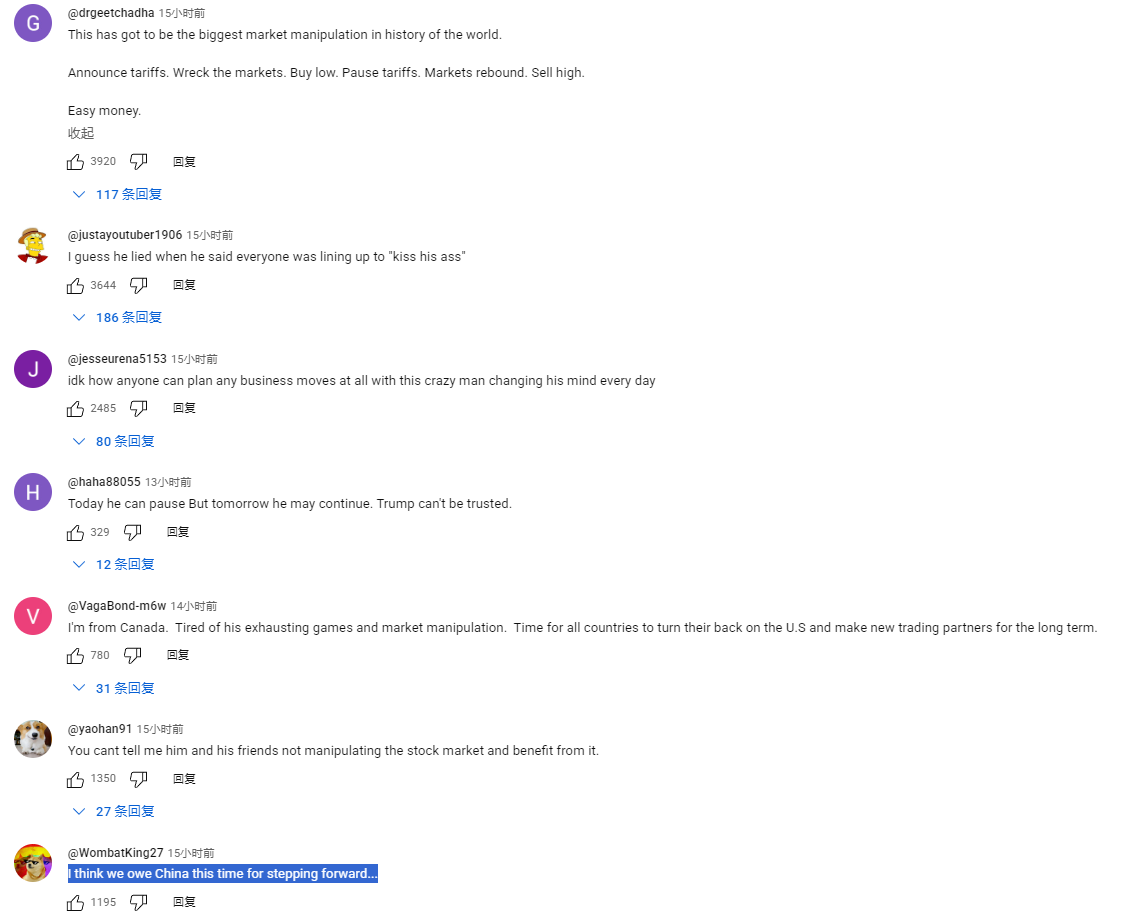The height and width of the screenshot is (915, 1124).
Task: Expand 12 replies under @haha88055
Action: [x=115, y=565]
